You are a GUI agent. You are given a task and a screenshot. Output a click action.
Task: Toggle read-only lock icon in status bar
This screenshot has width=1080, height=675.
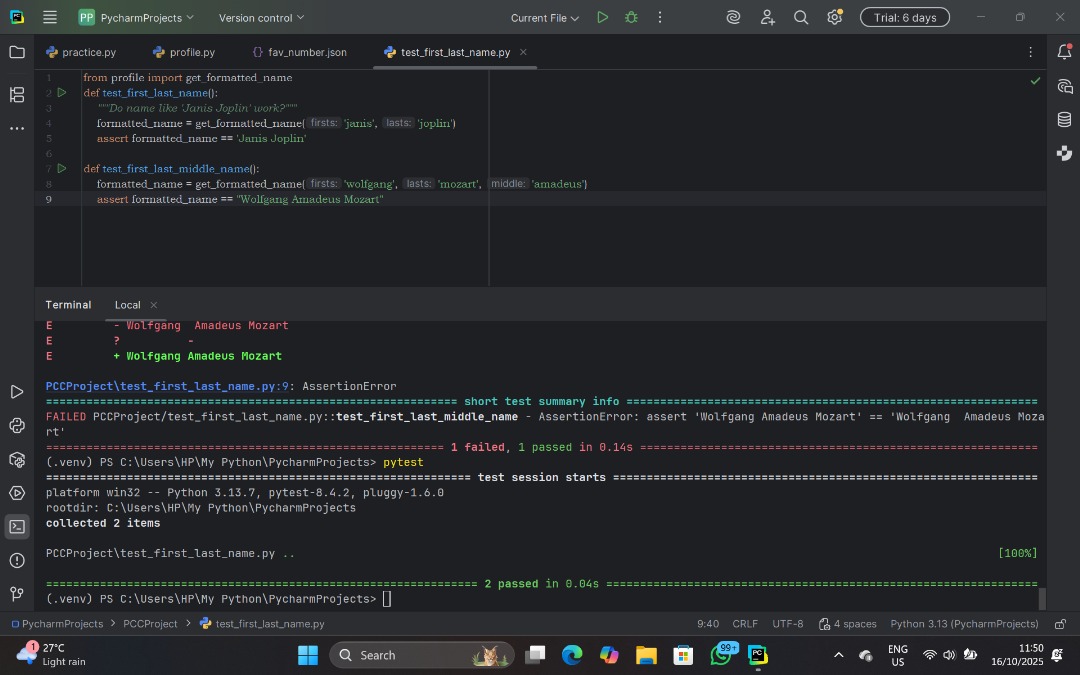(x=1061, y=624)
